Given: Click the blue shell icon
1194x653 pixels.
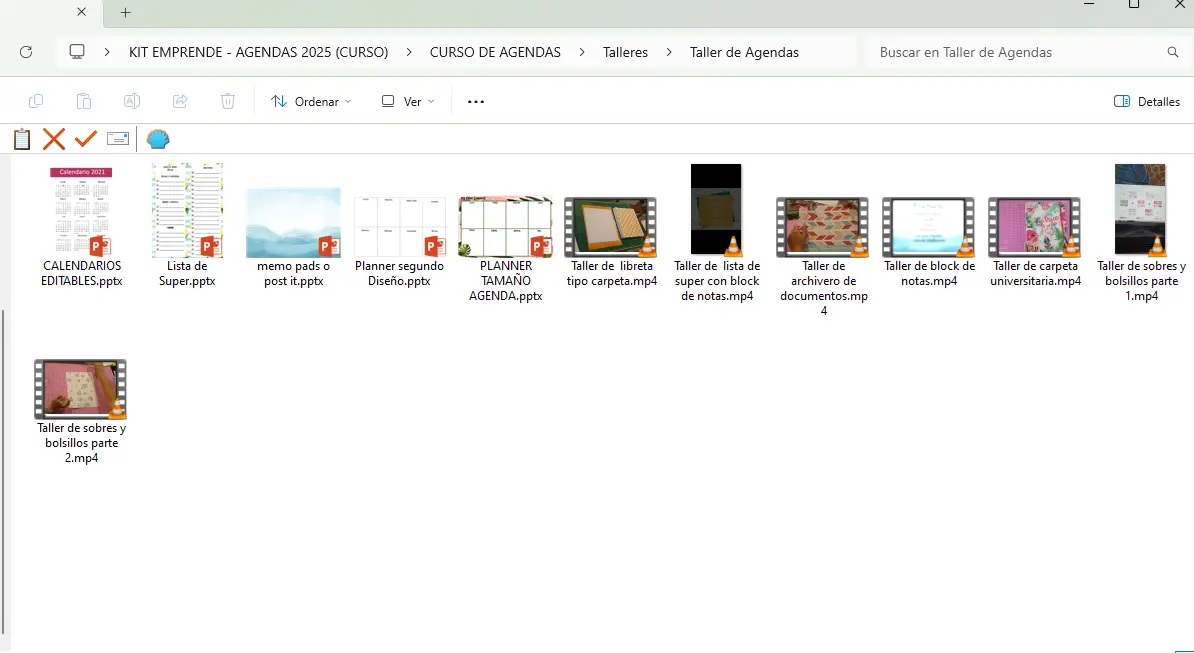Looking at the screenshot, I should coord(158,139).
